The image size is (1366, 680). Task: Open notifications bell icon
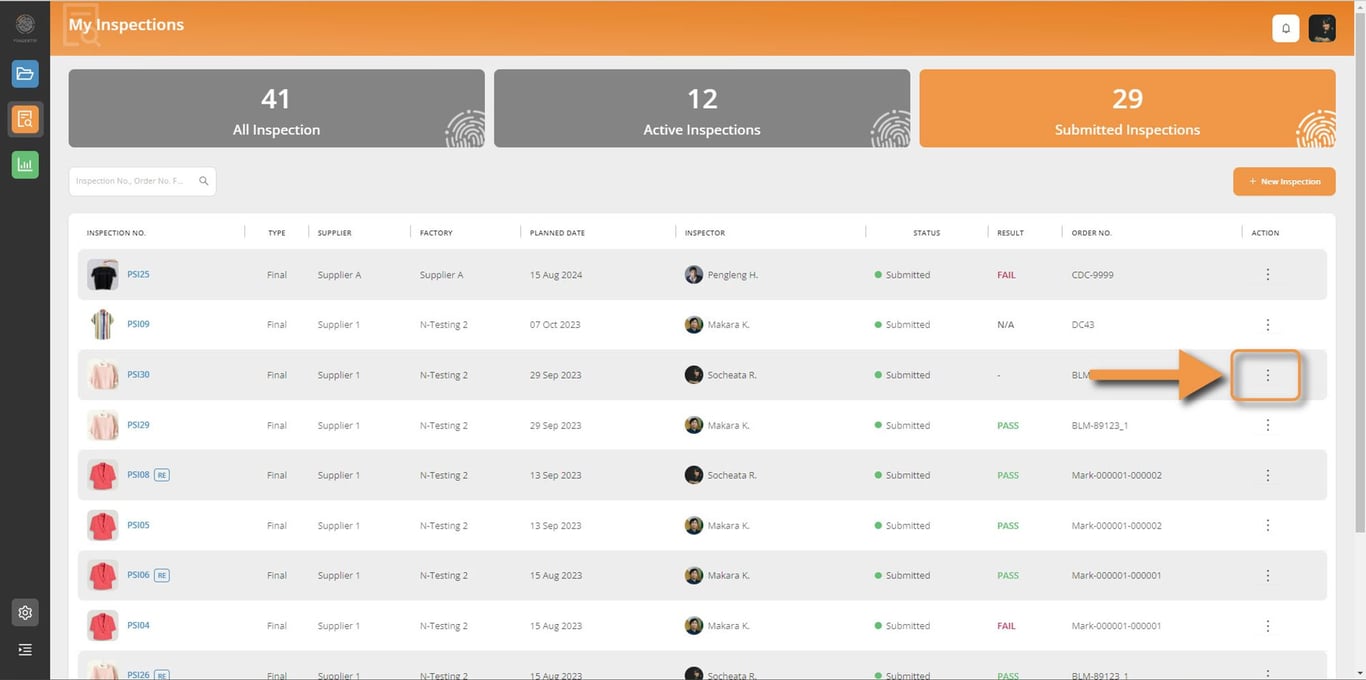point(1286,28)
